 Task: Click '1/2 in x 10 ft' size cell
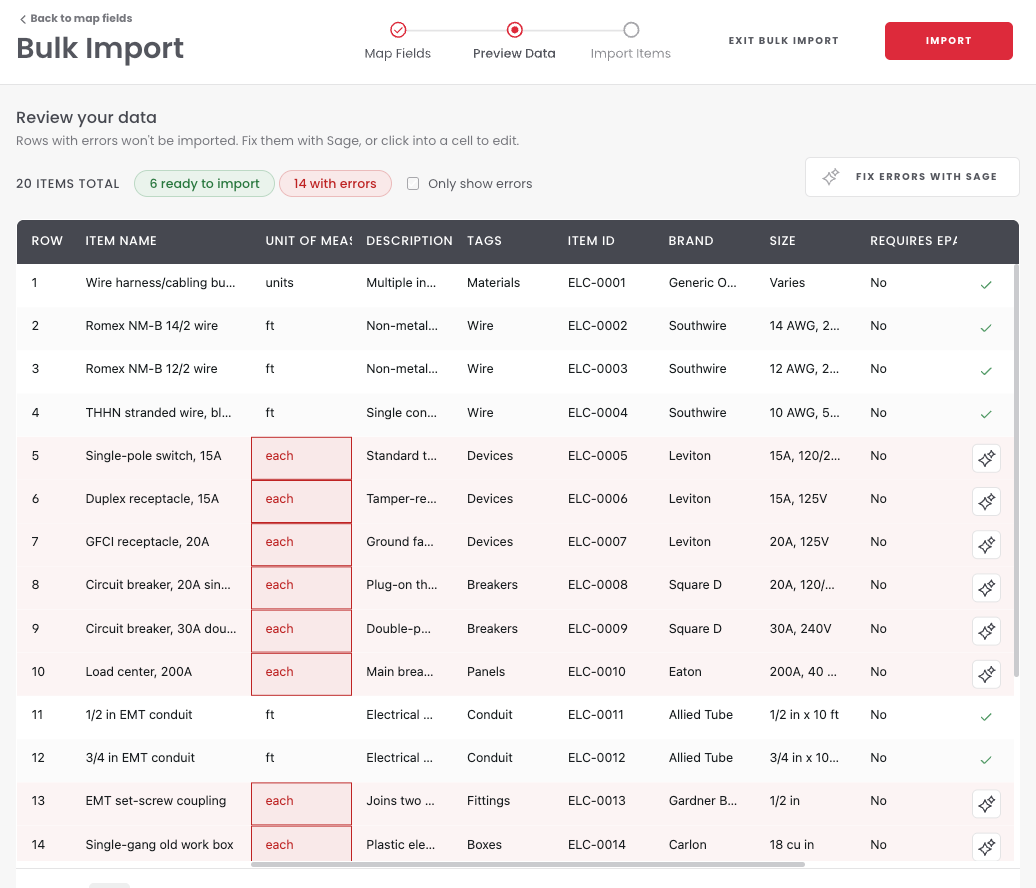click(x=804, y=715)
